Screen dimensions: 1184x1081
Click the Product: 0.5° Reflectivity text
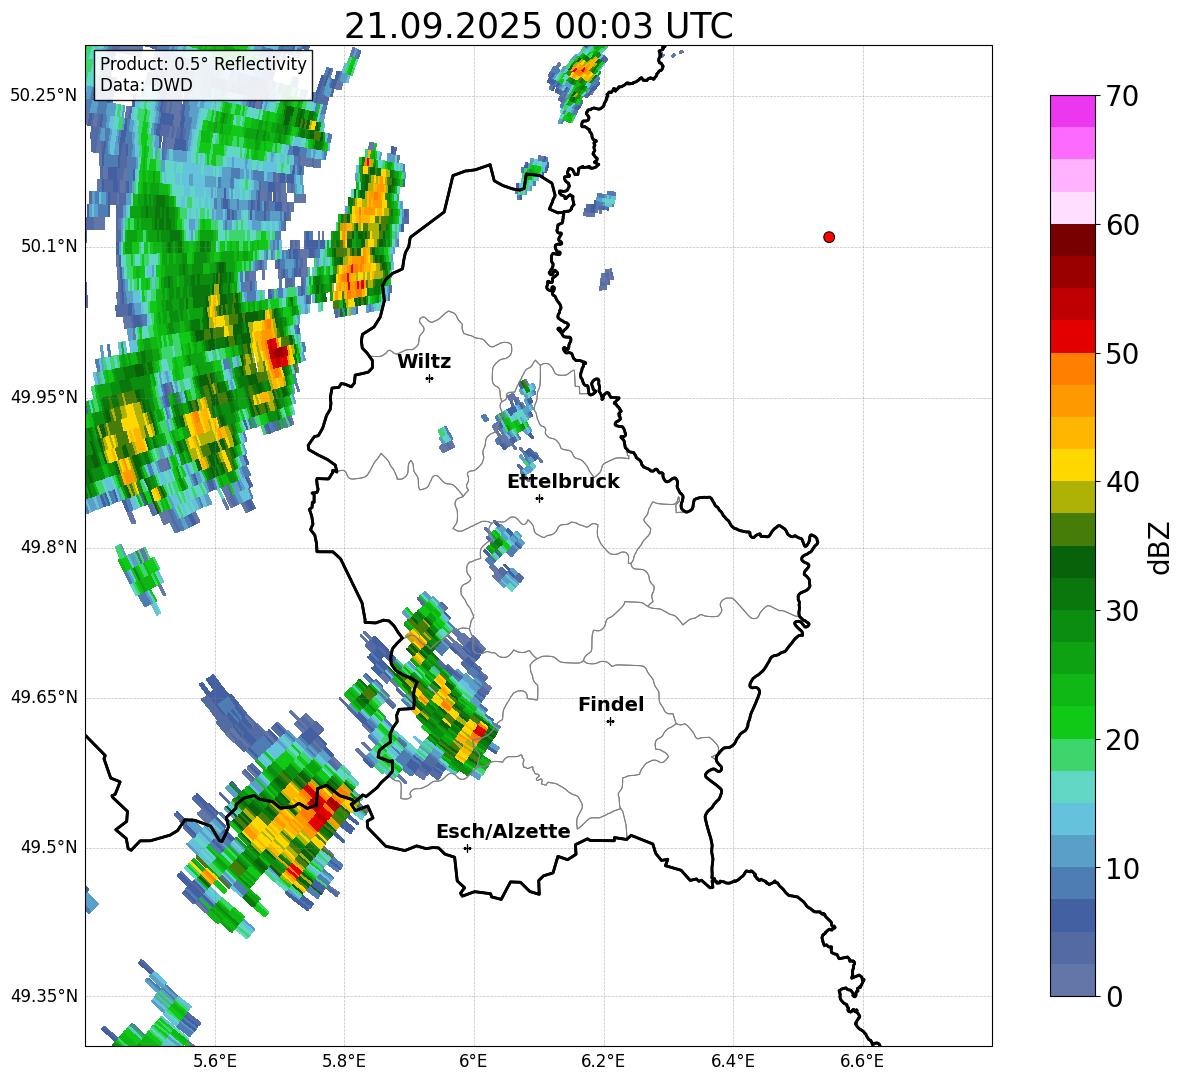pos(203,64)
